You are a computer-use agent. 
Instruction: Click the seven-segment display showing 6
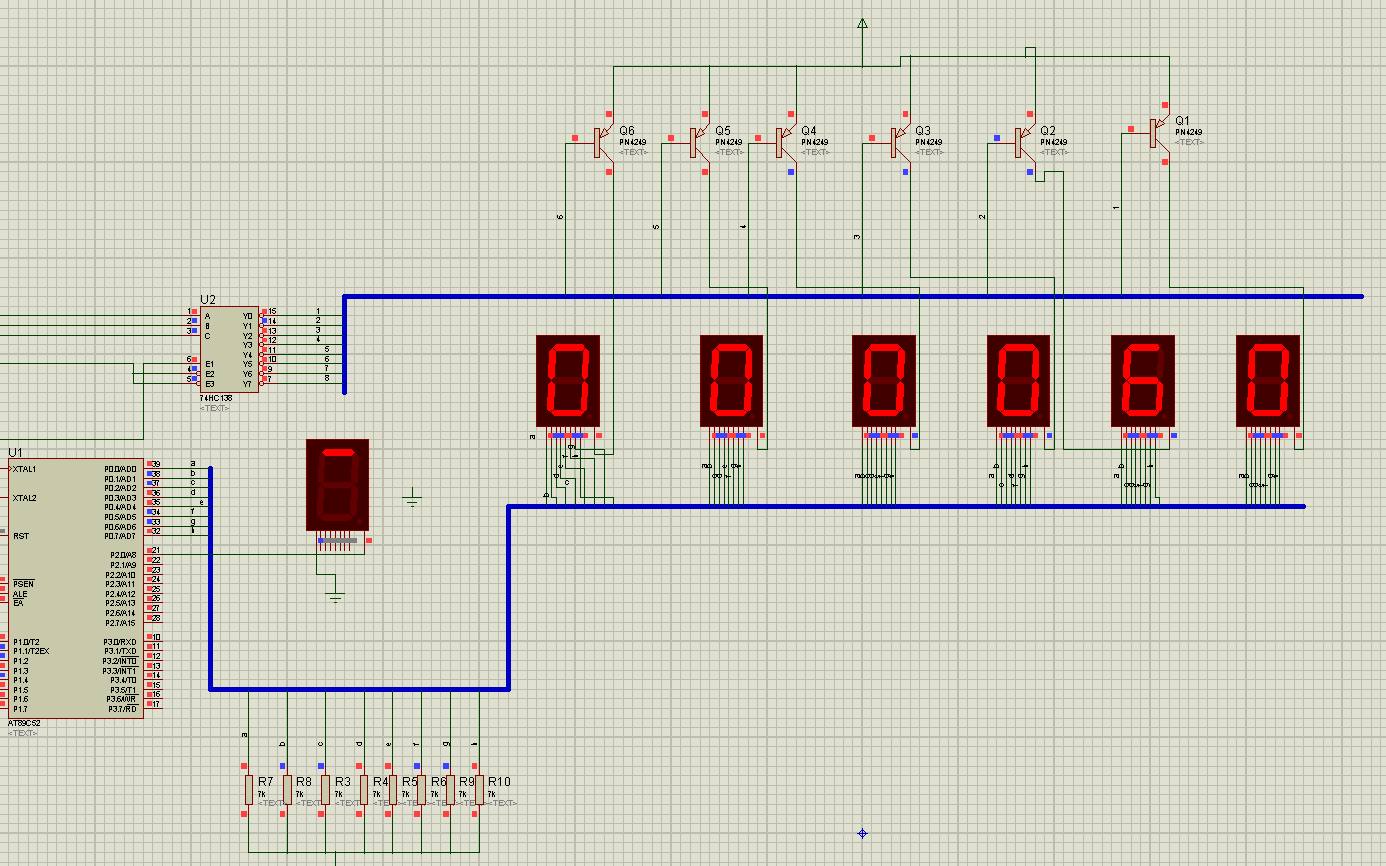(x=1144, y=380)
